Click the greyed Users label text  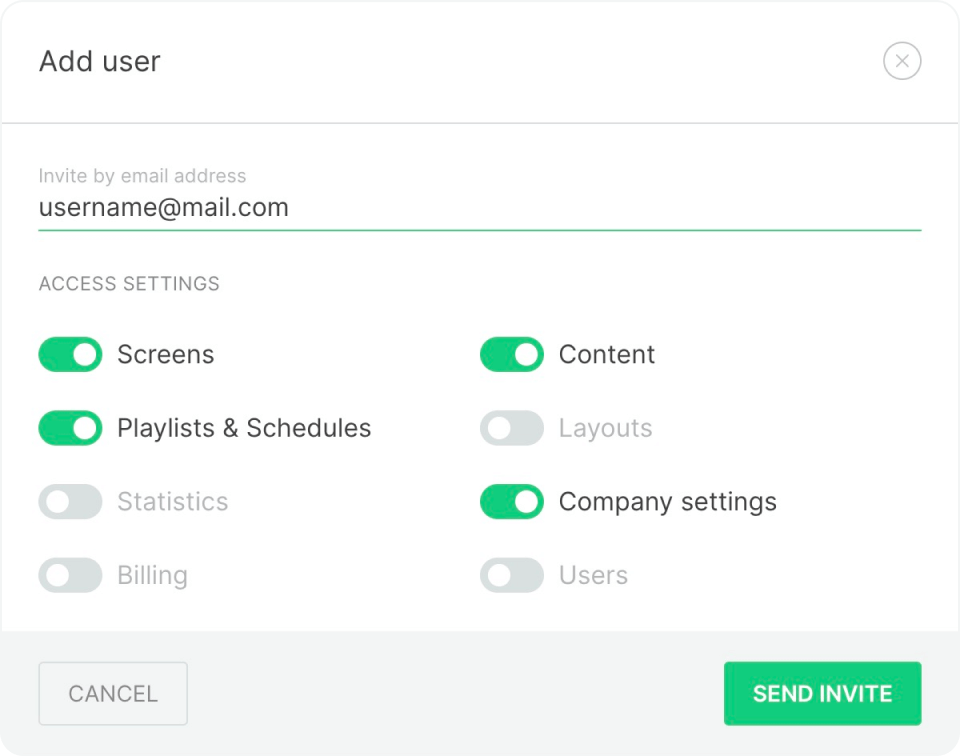click(593, 576)
